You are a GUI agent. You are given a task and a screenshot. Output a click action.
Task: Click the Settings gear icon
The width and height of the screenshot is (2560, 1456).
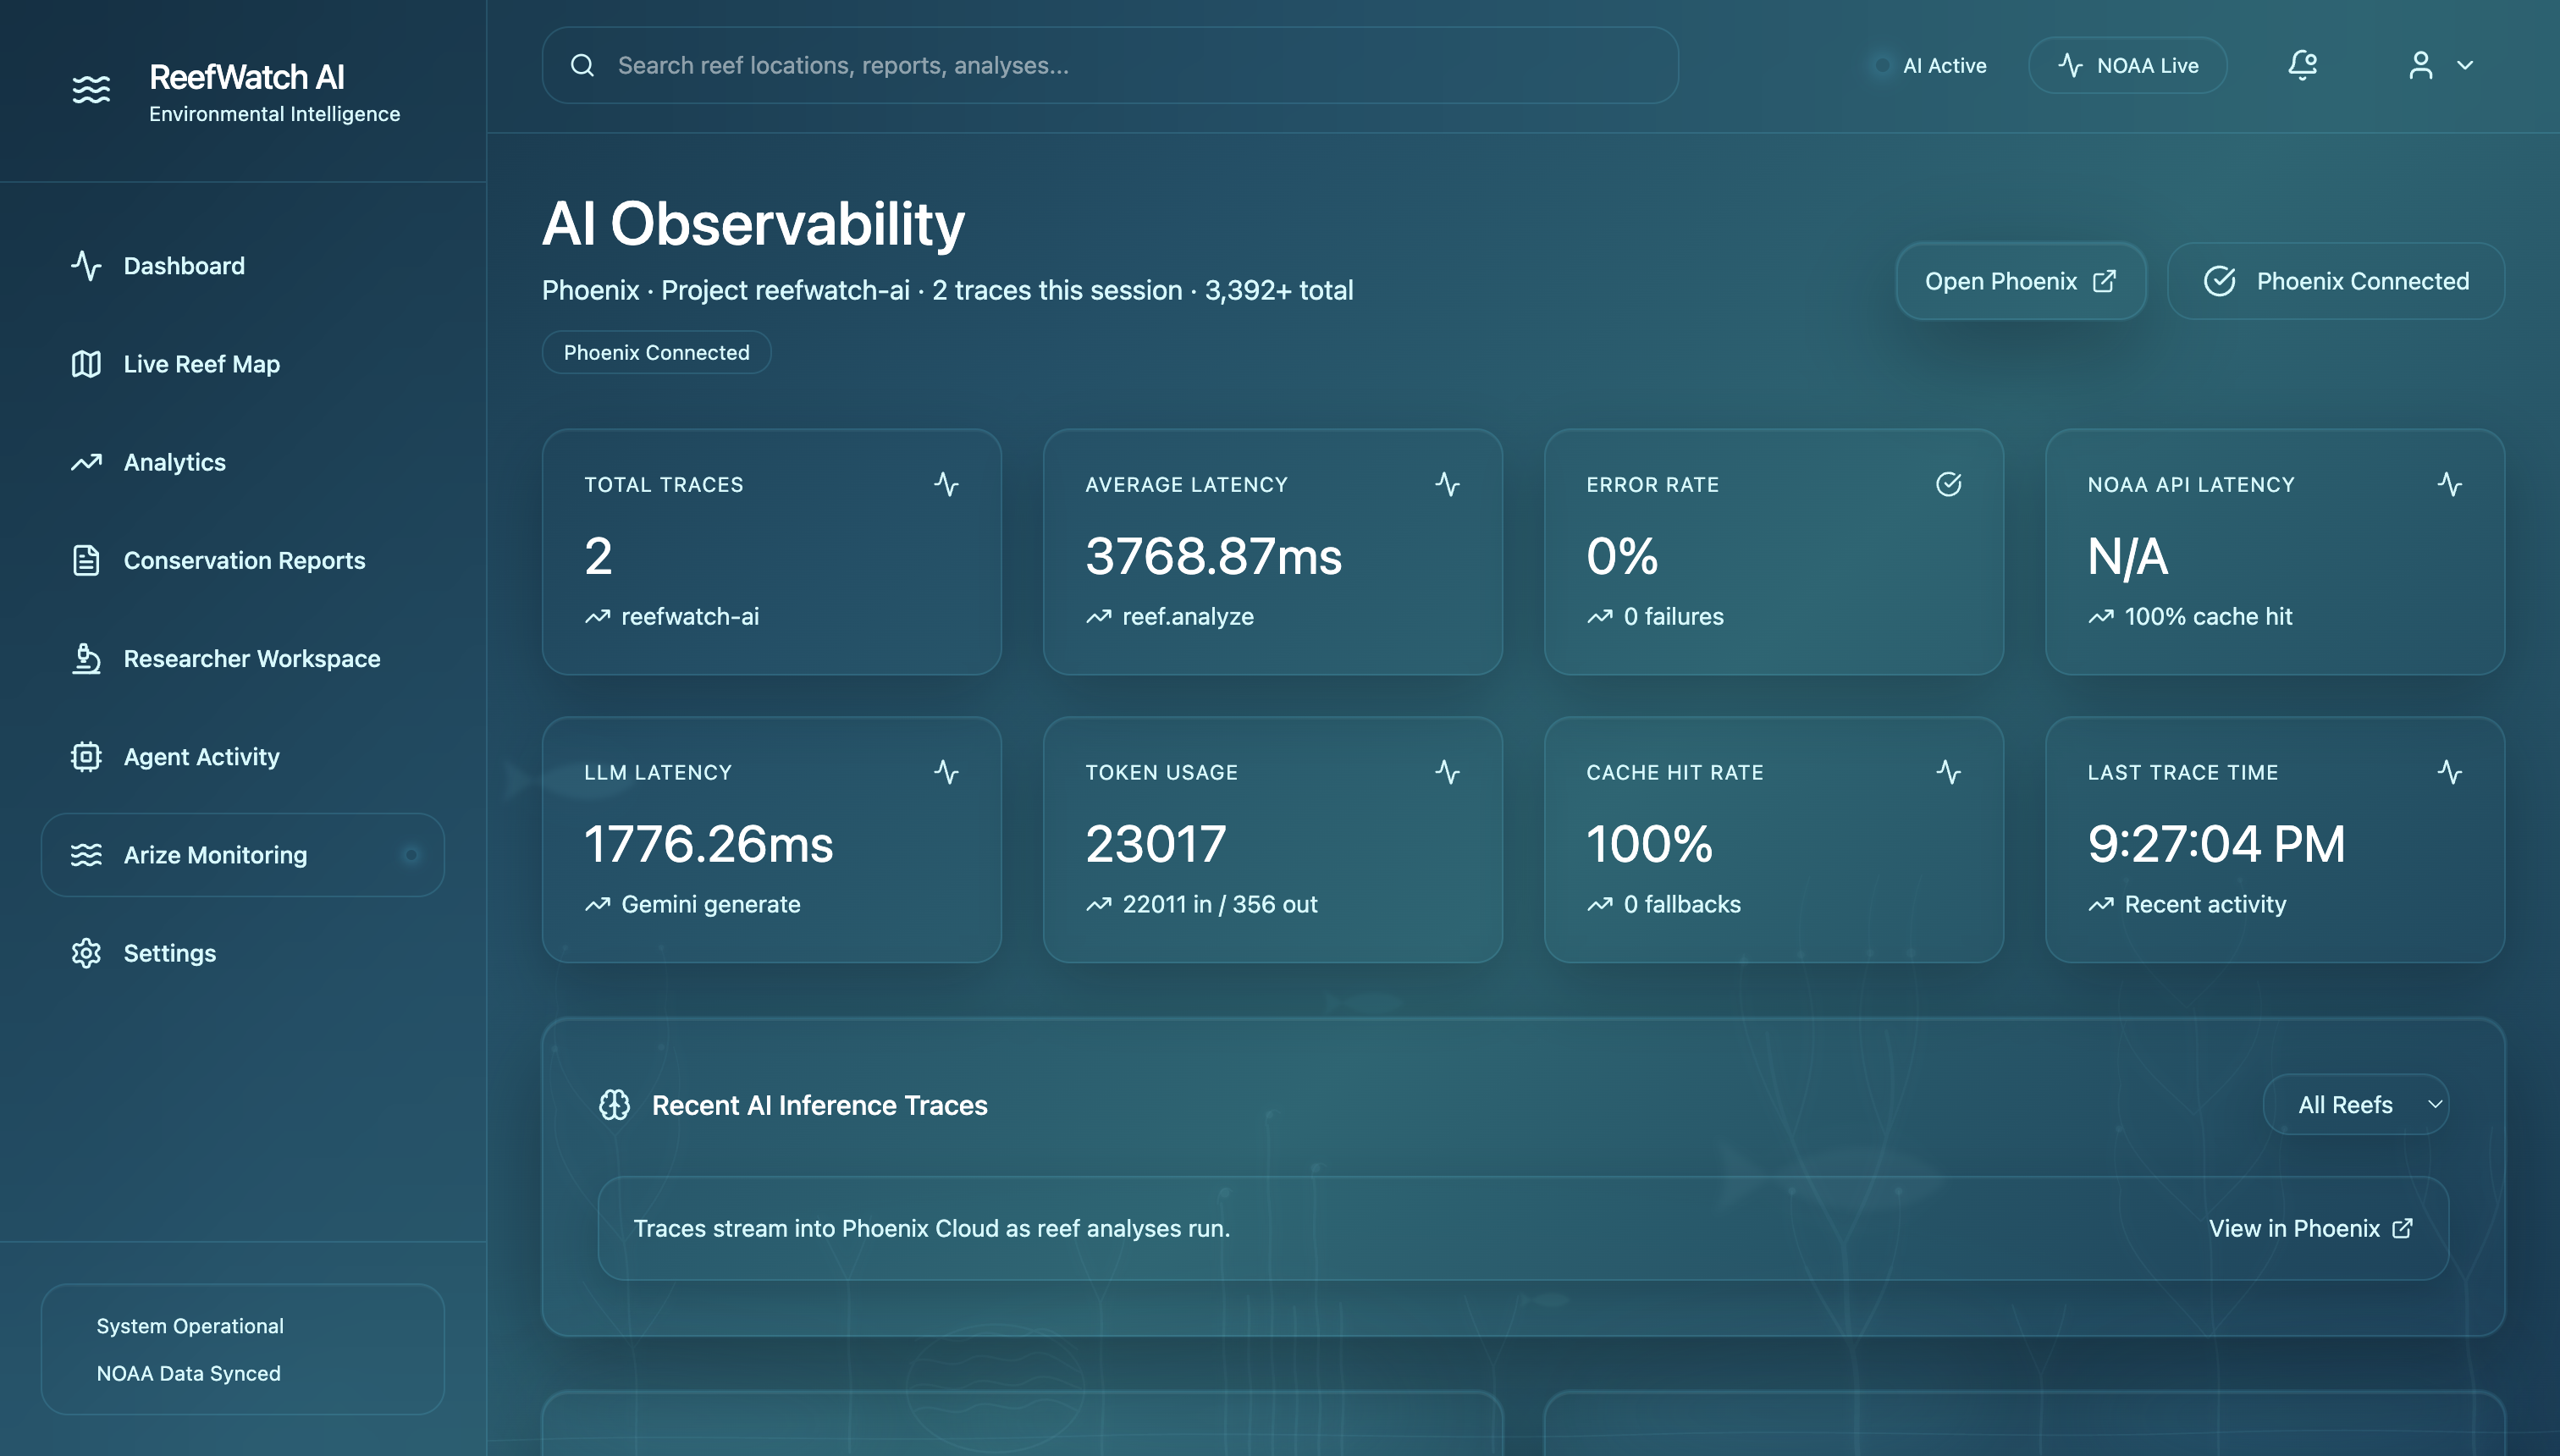click(x=86, y=953)
